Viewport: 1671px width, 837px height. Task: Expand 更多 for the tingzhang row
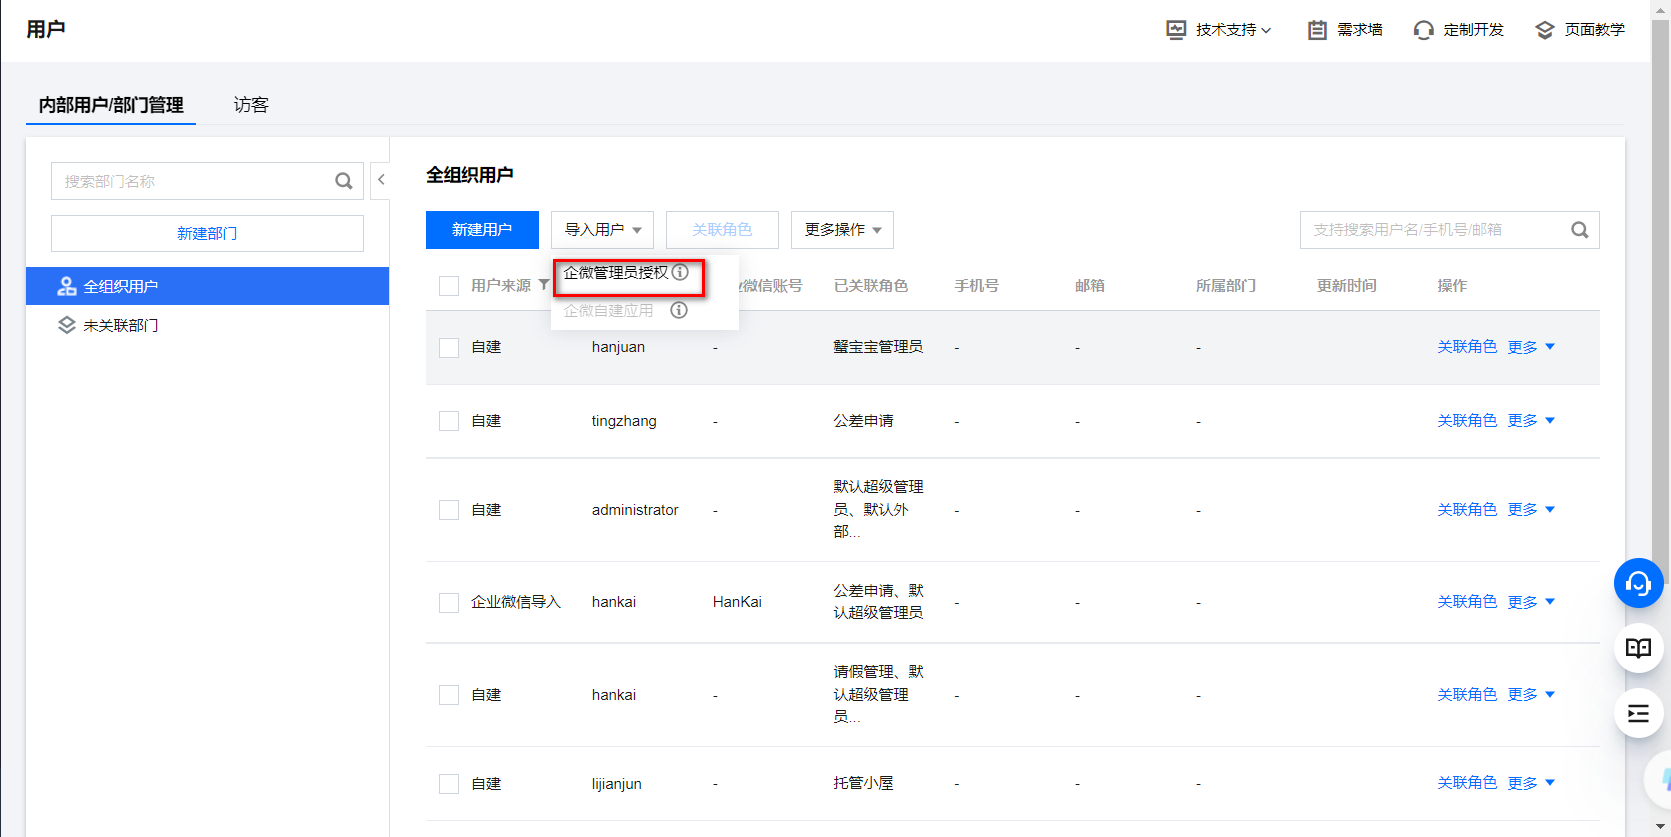1531,421
